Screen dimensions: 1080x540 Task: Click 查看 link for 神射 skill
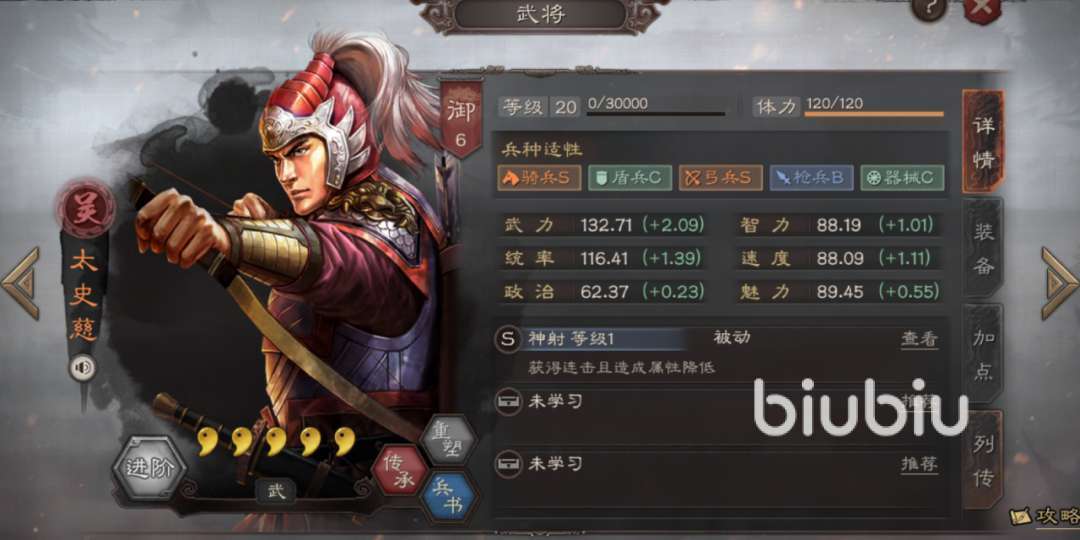(x=920, y=339)
